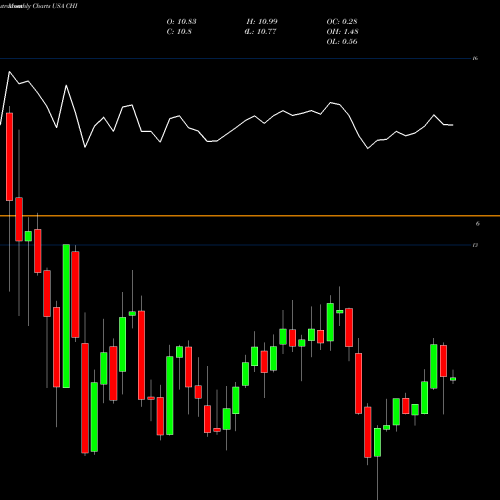The image size is (500, 500).
Task: Click the orange horizontal level line
Action: [x=250, y=216]
